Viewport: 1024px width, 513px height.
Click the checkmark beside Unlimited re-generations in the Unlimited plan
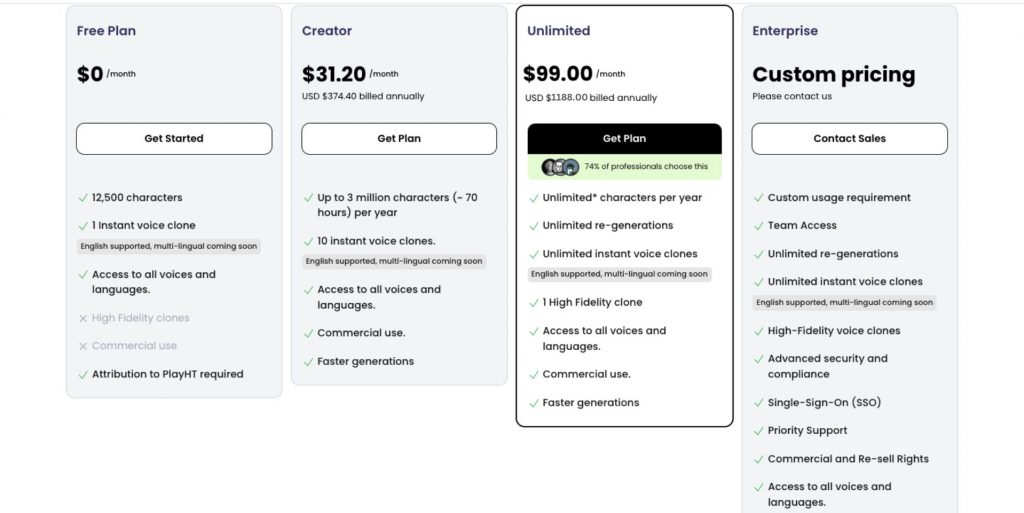tap(534, 226)
